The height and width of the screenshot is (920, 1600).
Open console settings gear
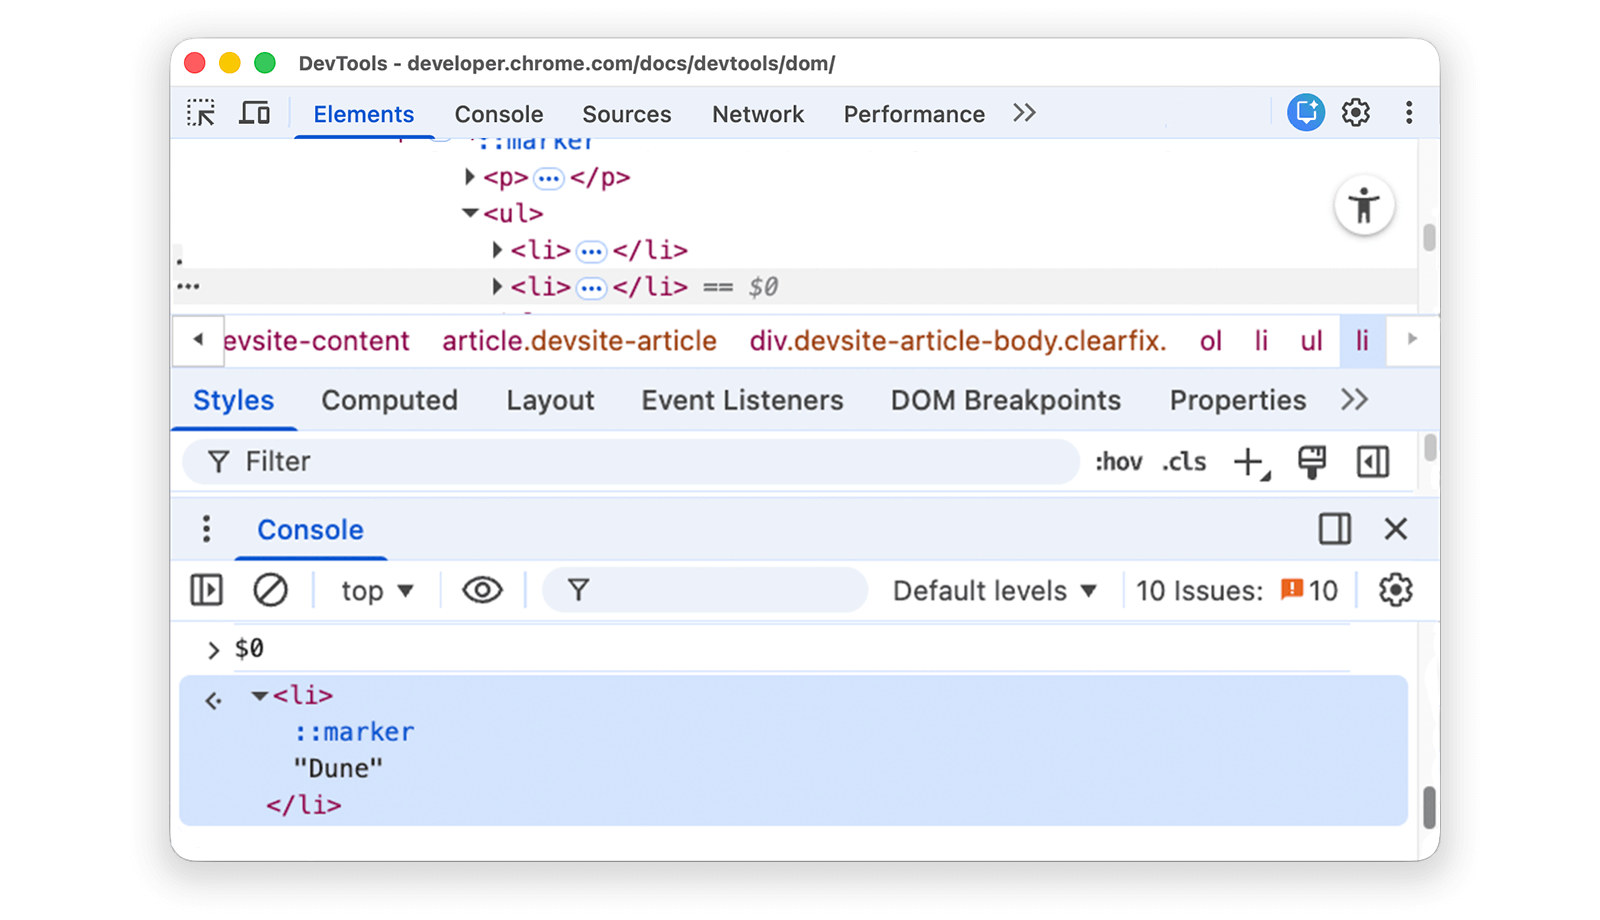pos(1395,590)
